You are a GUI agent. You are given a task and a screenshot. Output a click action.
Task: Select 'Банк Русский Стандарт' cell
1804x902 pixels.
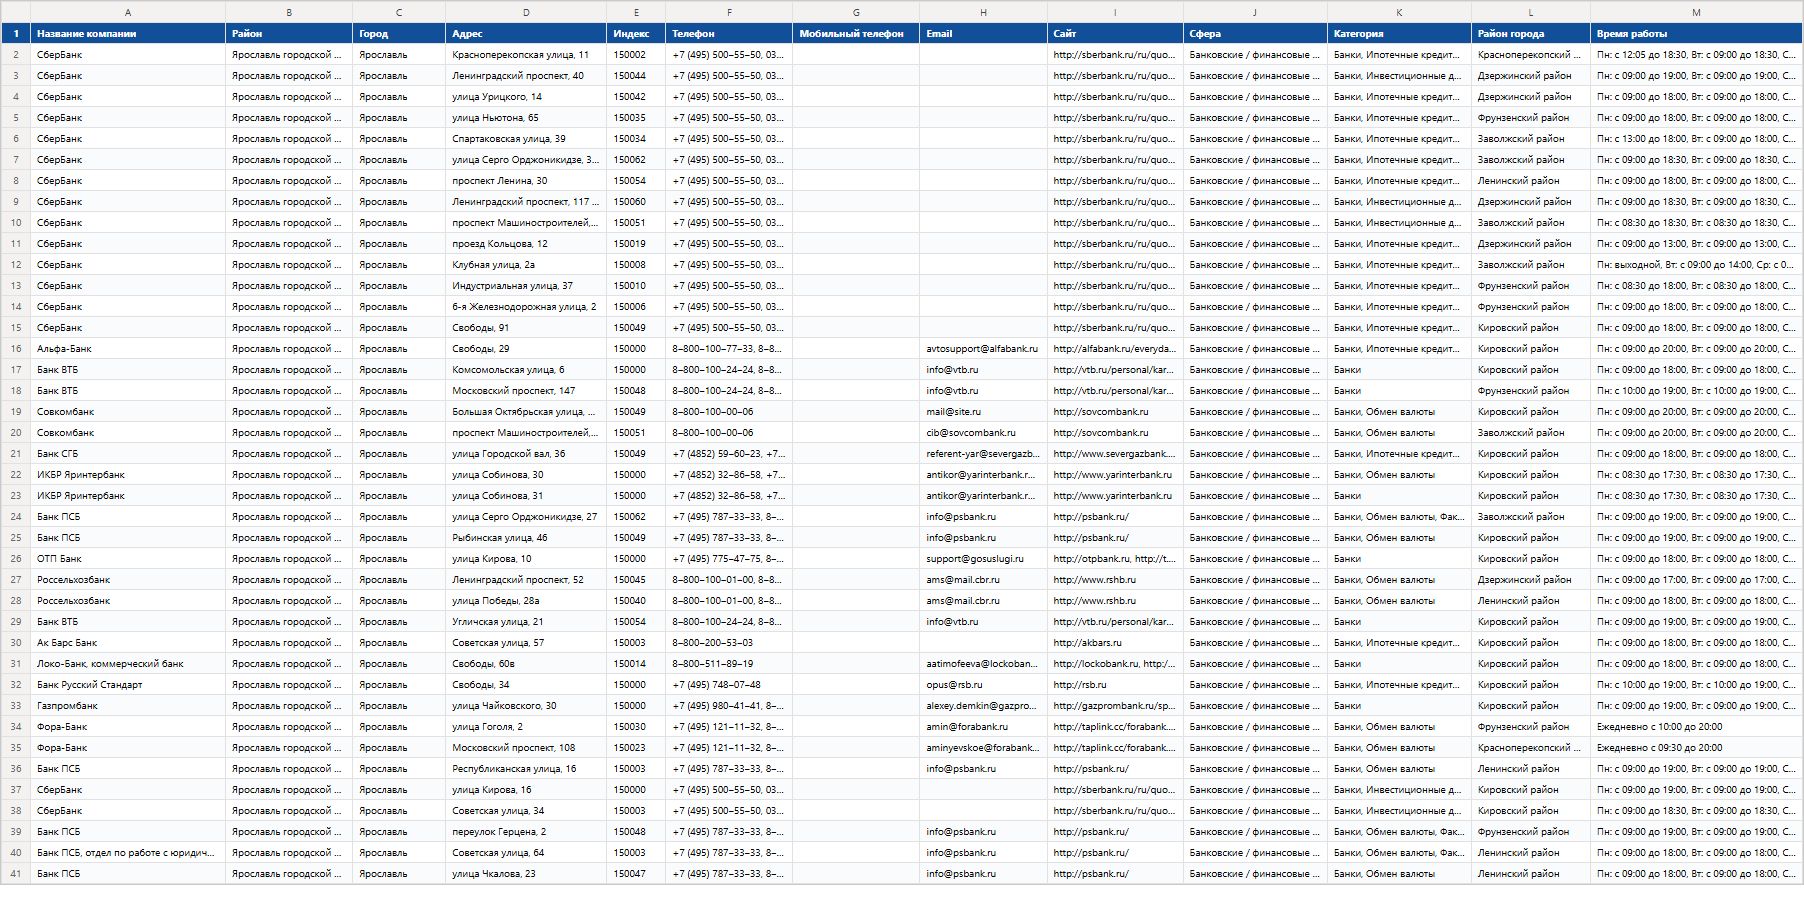point(128,685)
